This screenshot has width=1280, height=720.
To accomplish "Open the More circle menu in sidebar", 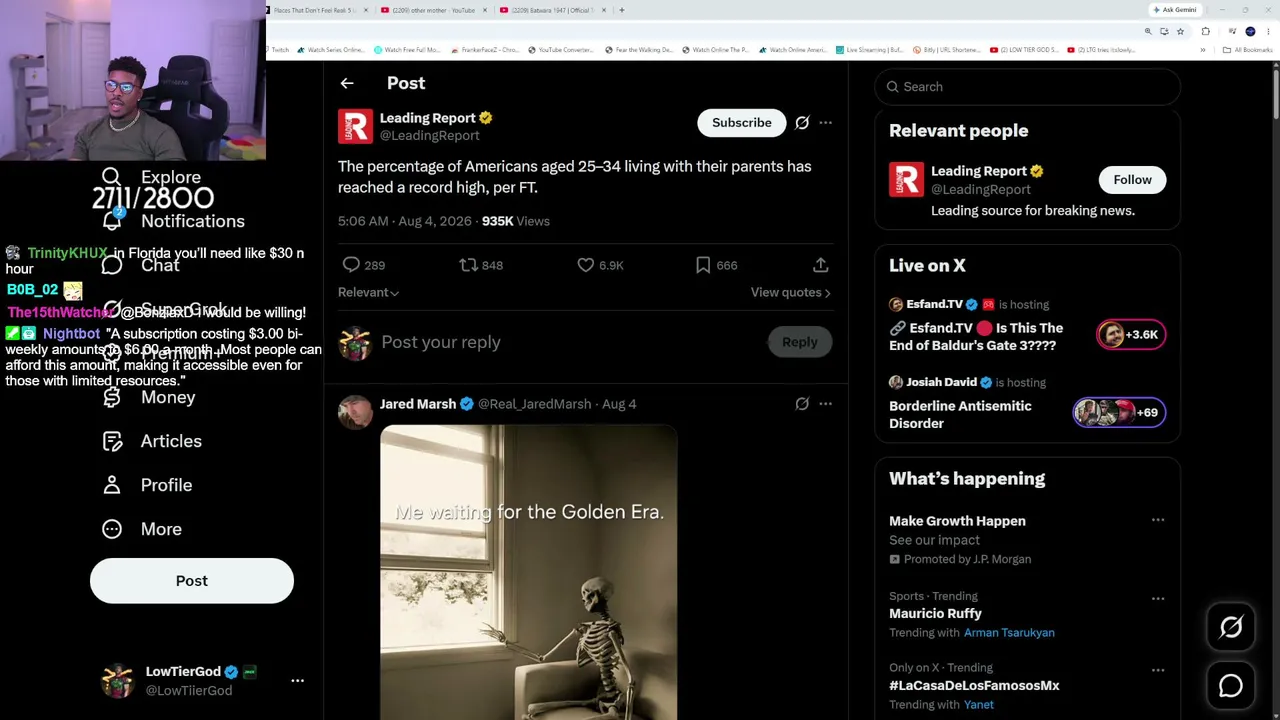I will pyautogui.click(x=112, y=529).
